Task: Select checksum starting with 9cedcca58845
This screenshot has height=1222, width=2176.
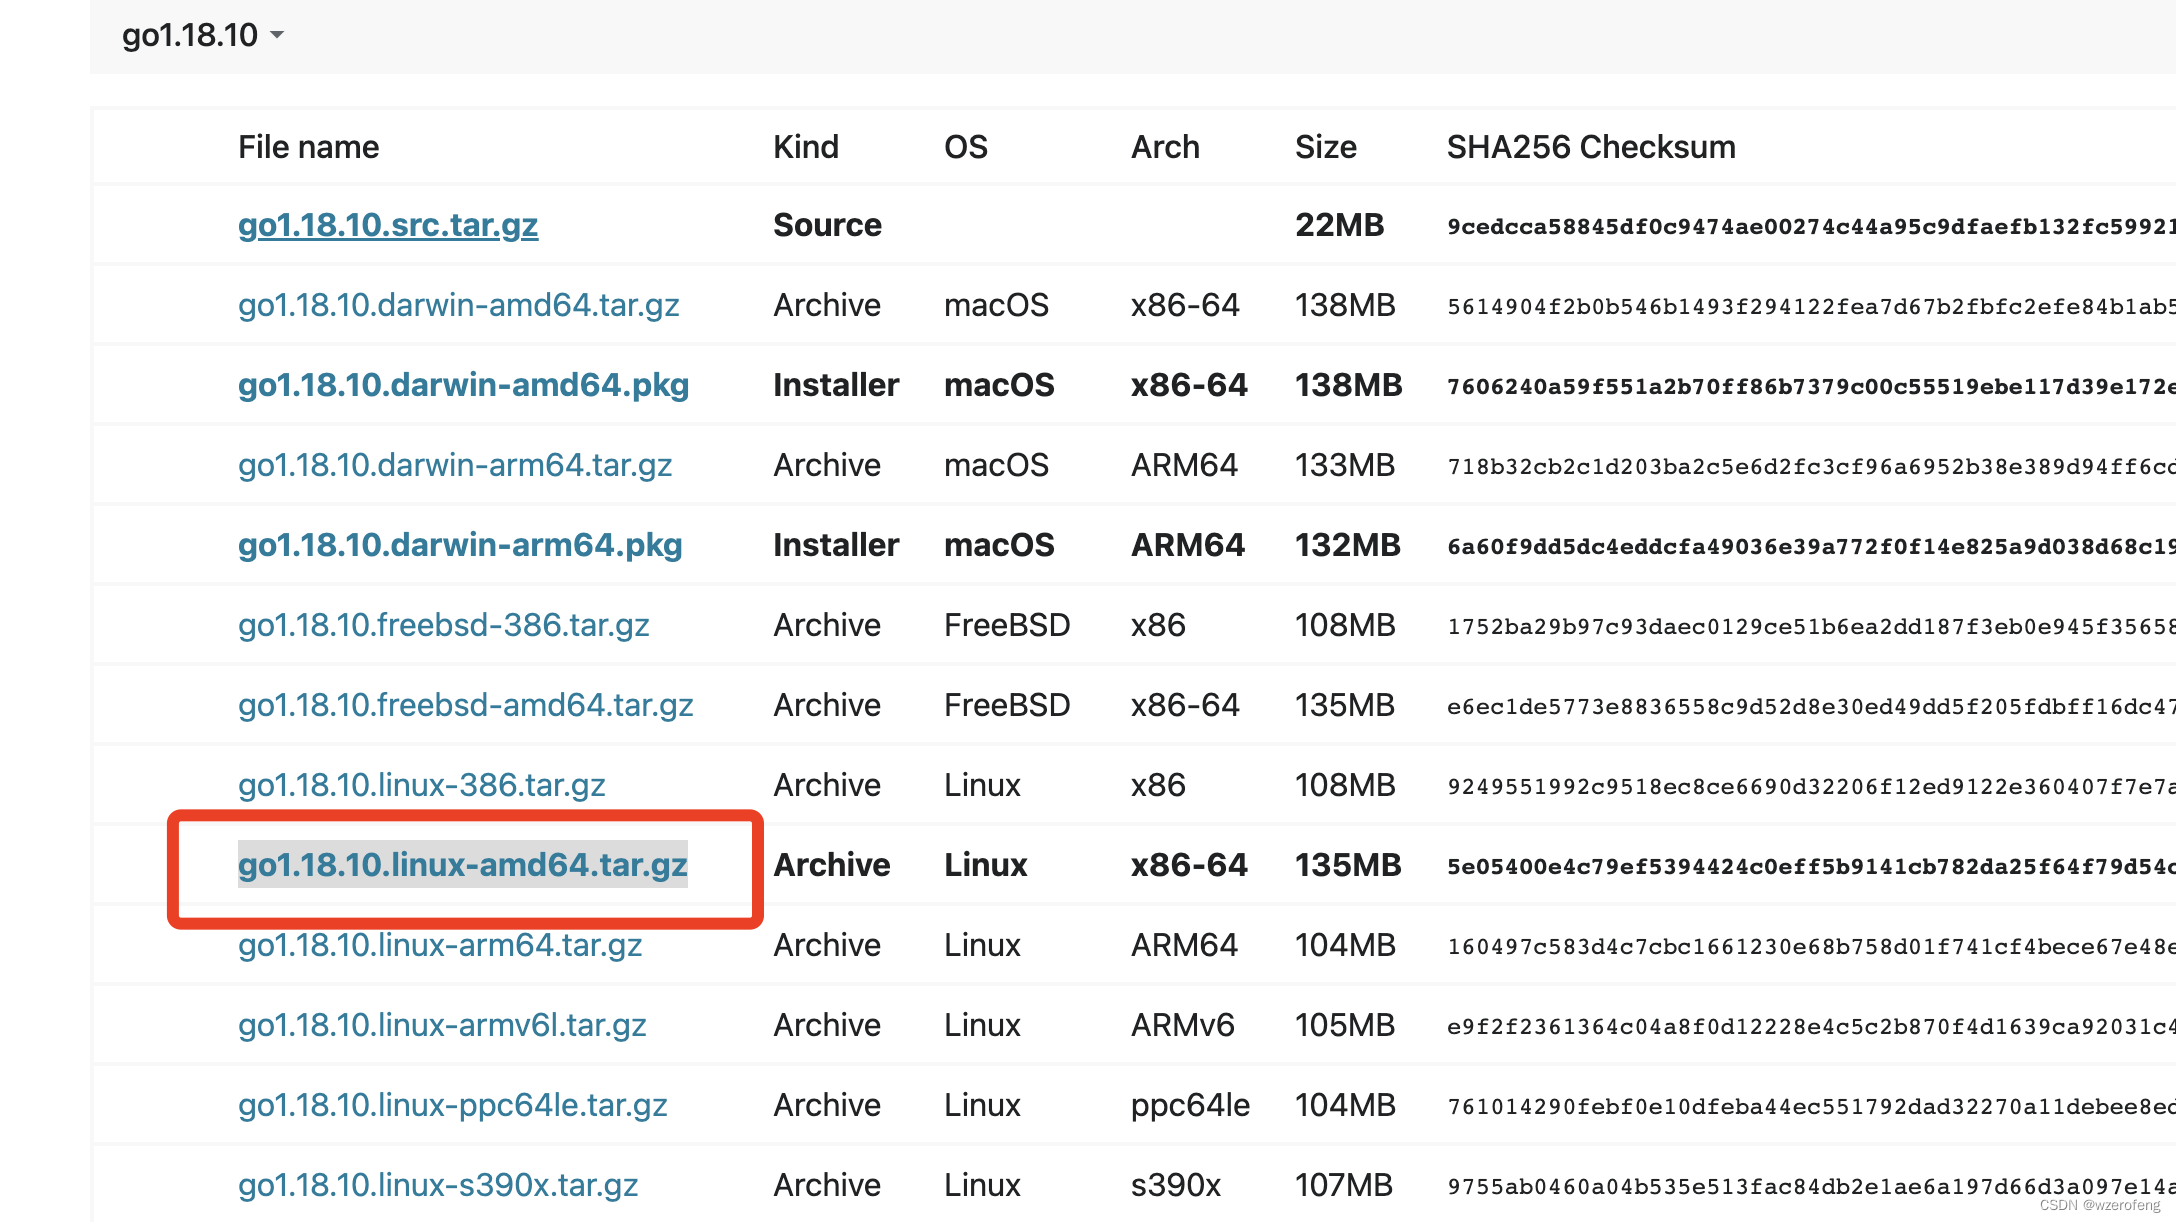Action: point(1811,226)
